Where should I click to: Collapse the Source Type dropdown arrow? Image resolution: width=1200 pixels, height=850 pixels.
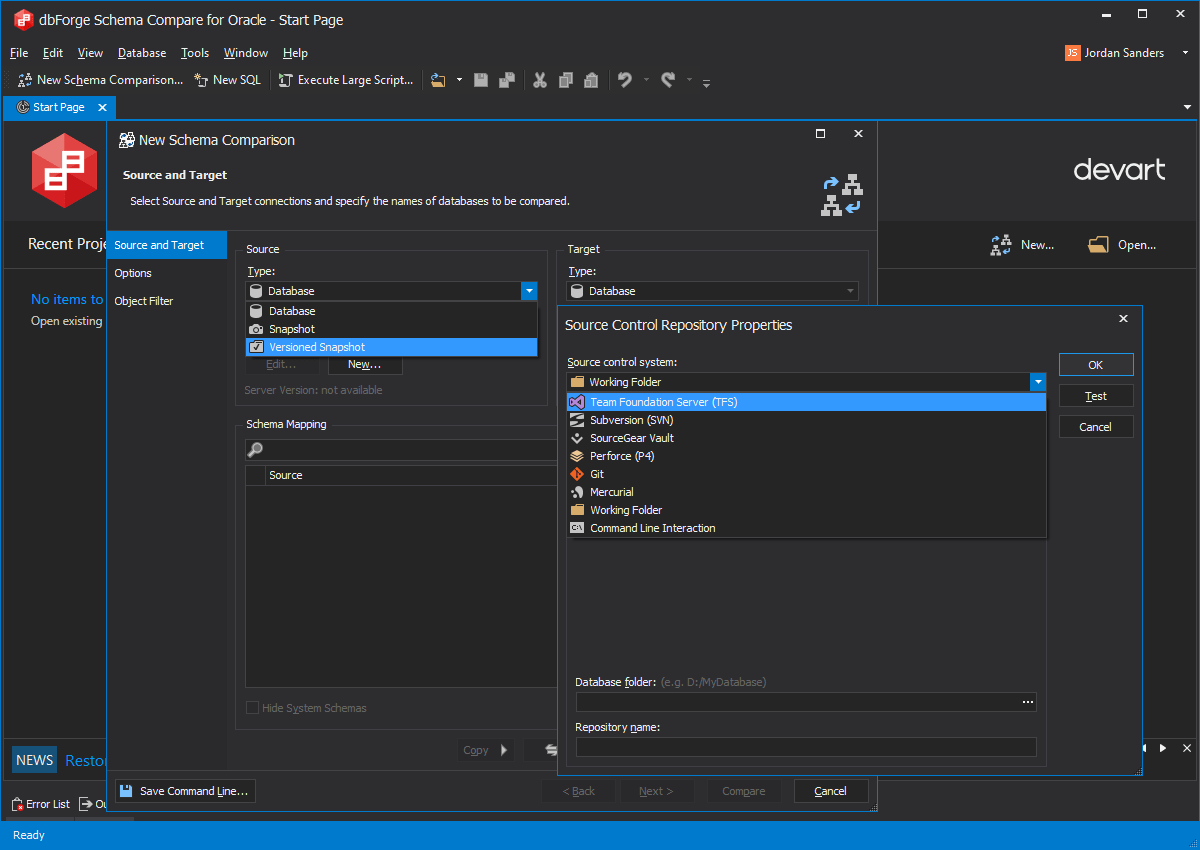pos(528,291)
